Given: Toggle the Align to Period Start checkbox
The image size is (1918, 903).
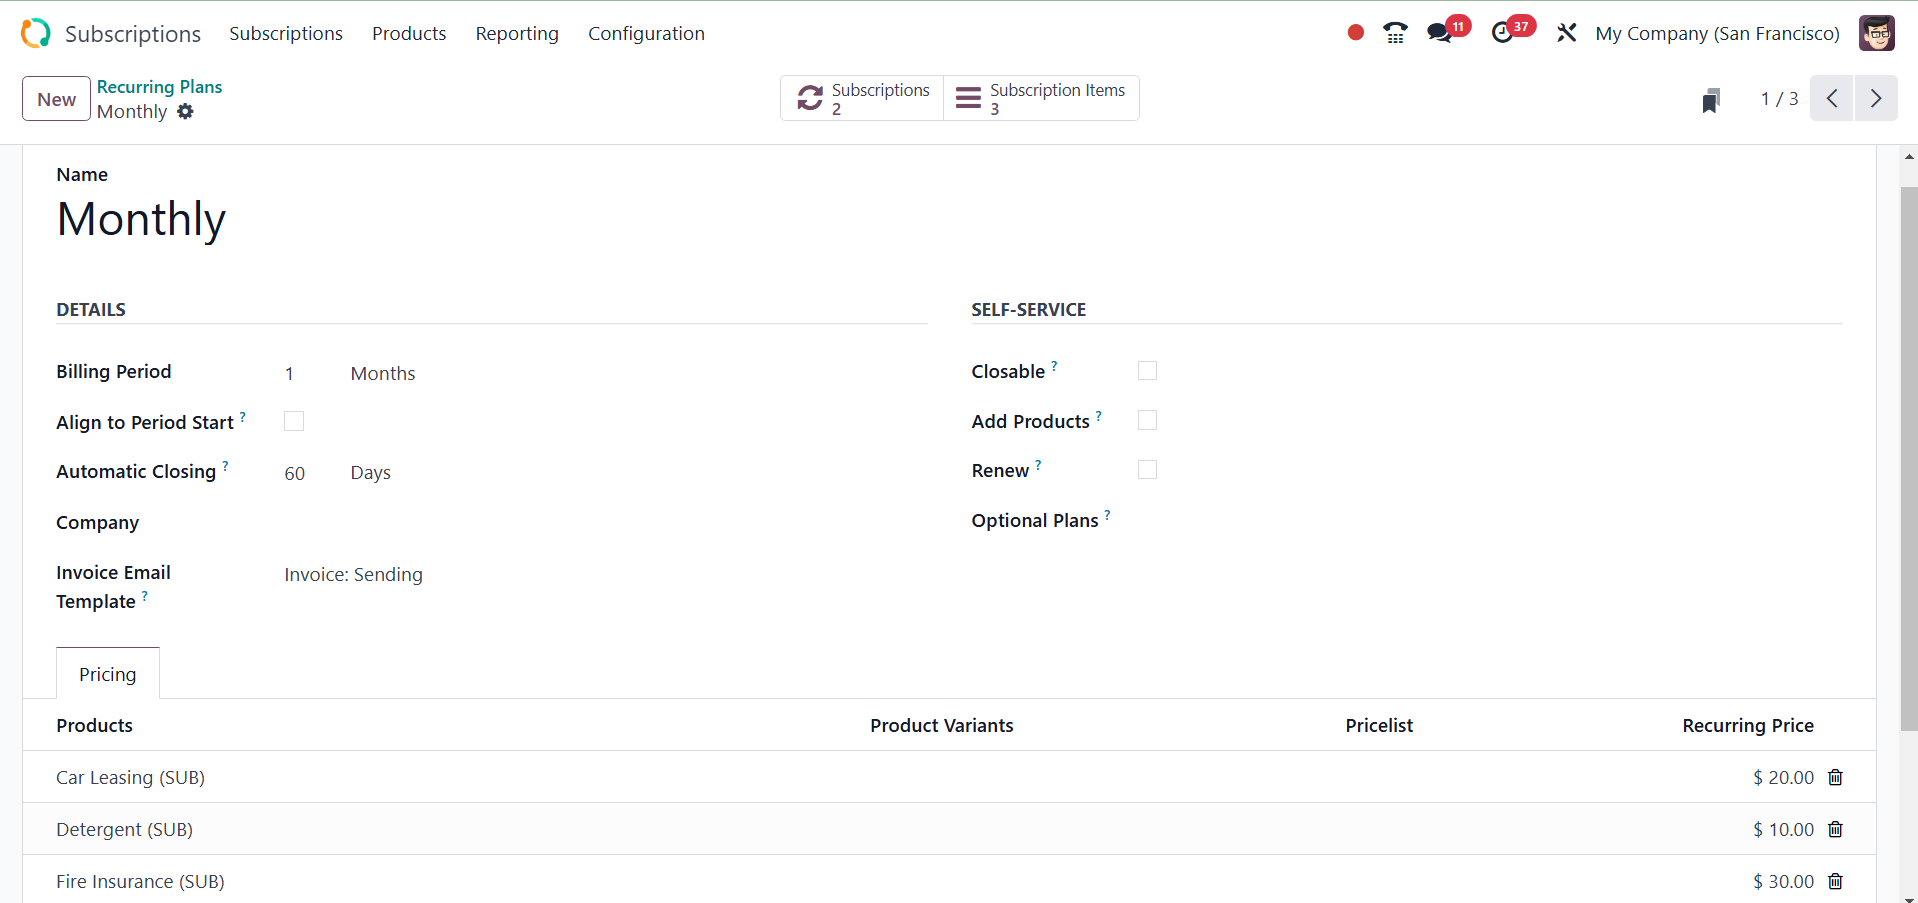Looking at the screenshot, I should tap(294, 421).
